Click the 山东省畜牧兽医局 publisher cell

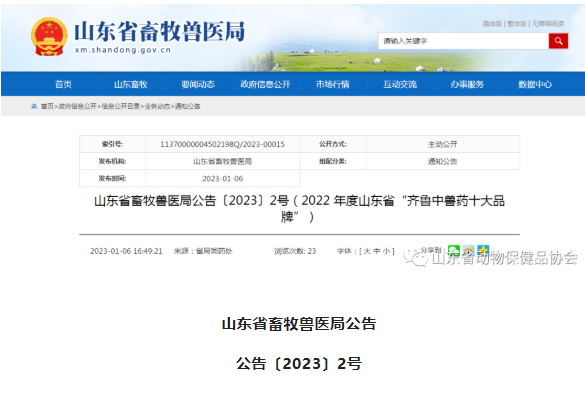(x=222, y=161)
